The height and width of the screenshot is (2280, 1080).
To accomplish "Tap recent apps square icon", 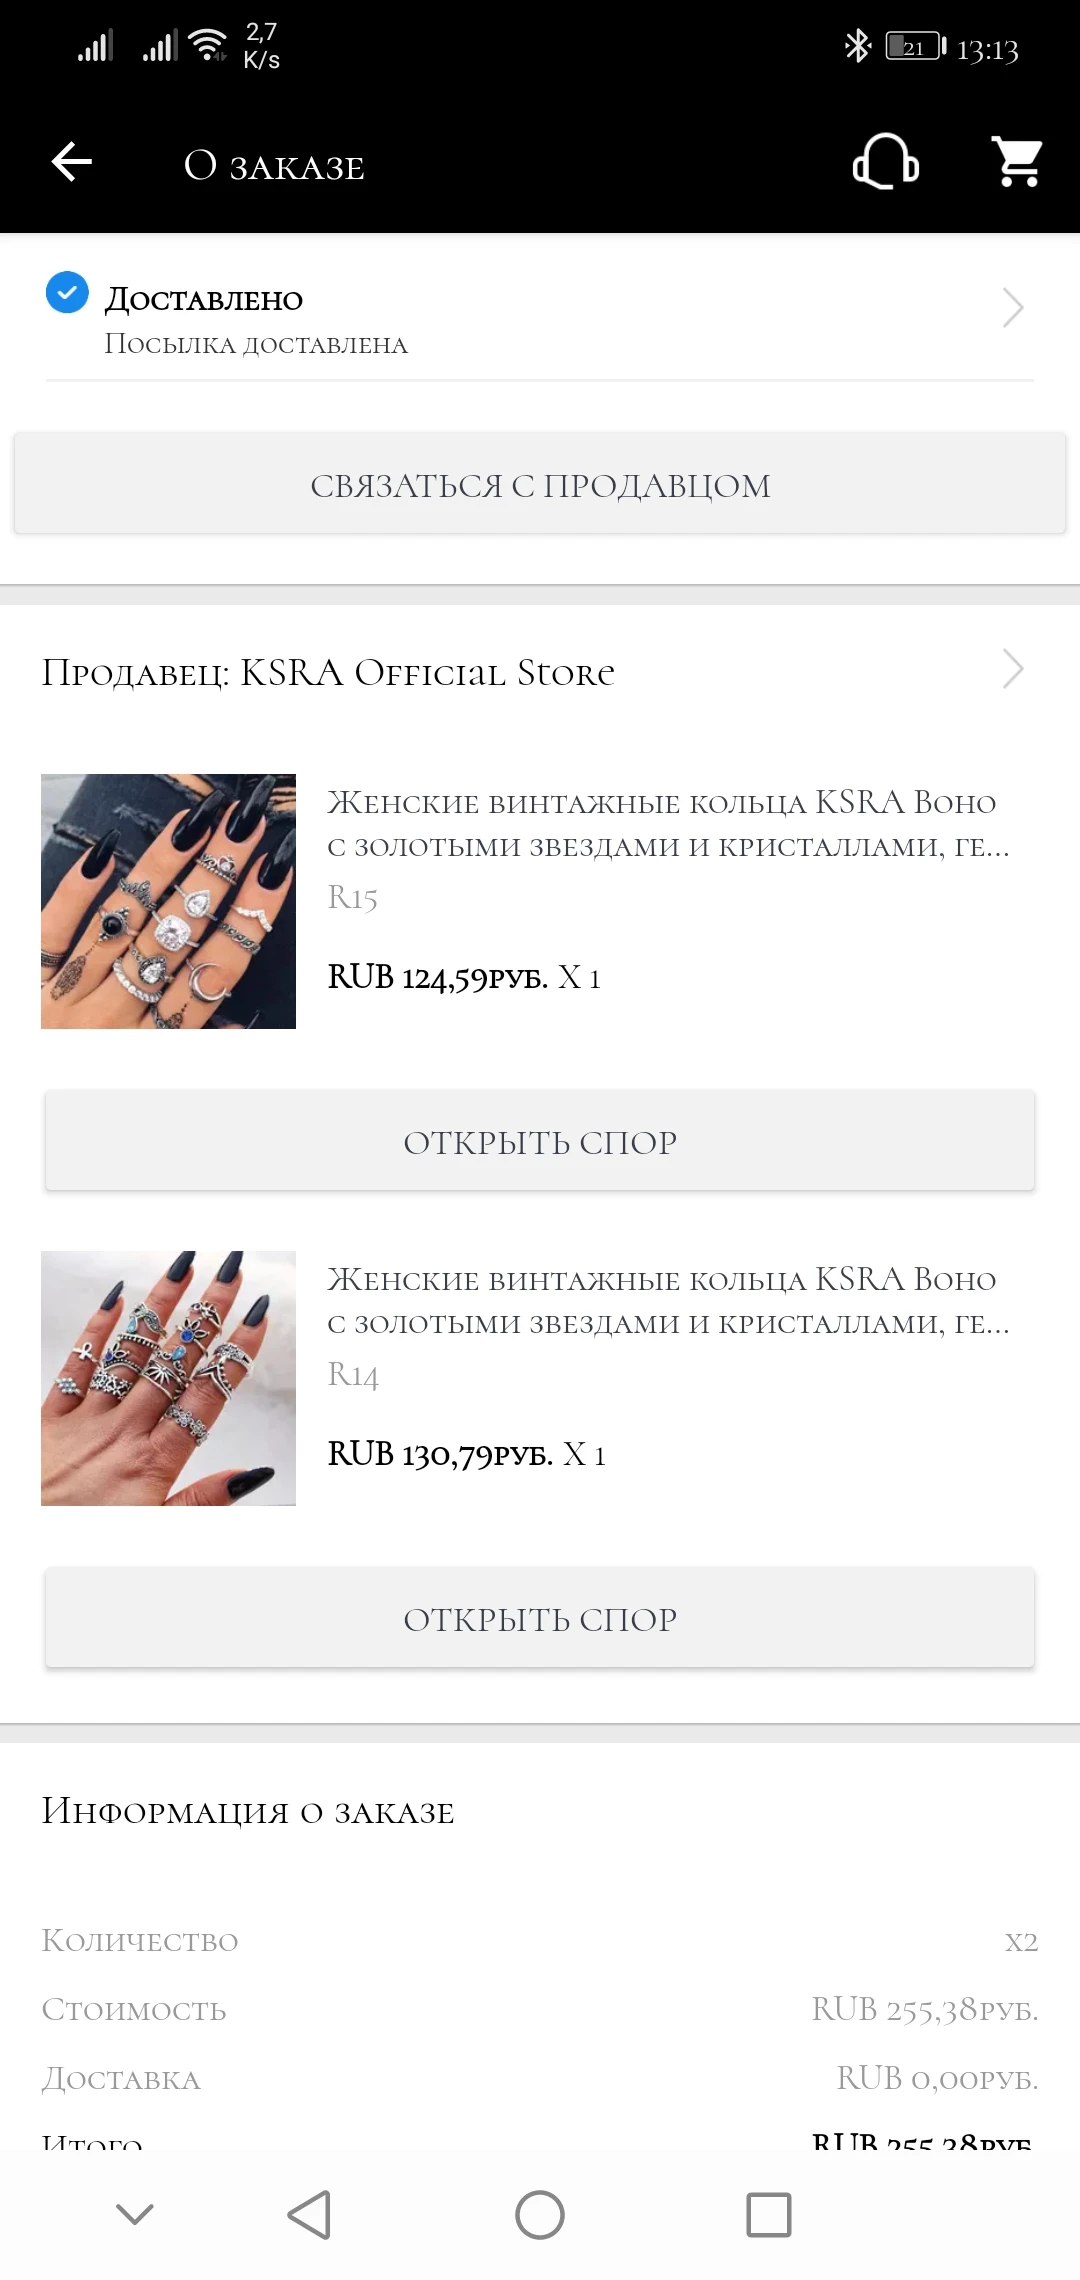I will pos(769,2214).
